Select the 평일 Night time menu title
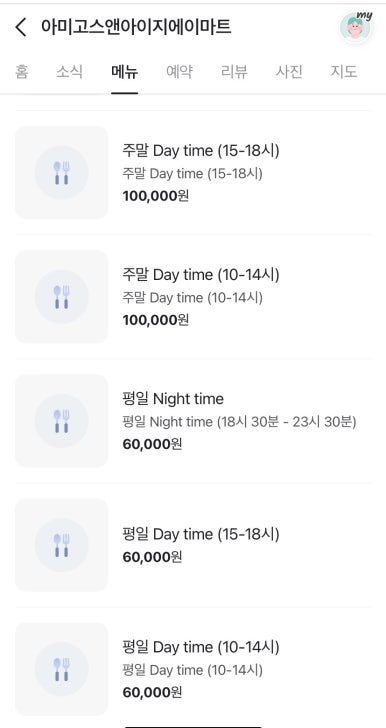This screenshot has width=386, height=728. pos(173,399)
